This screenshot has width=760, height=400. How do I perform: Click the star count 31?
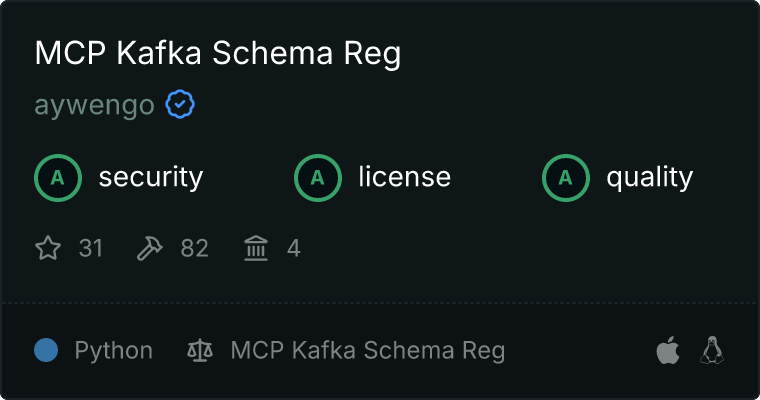(91, 248)
